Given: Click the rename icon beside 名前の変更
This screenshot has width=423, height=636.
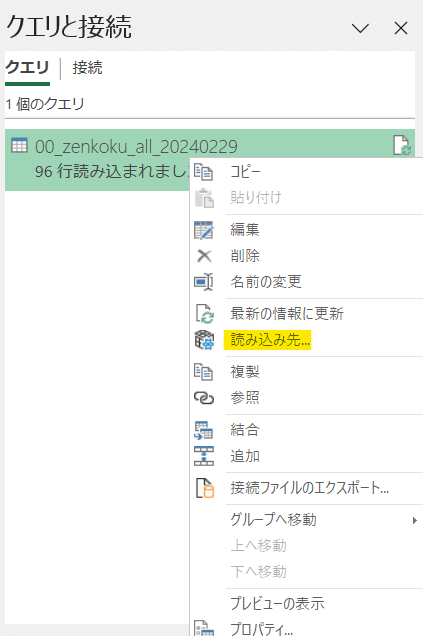Looking at the screenshot, I should [x=204, y=282].
